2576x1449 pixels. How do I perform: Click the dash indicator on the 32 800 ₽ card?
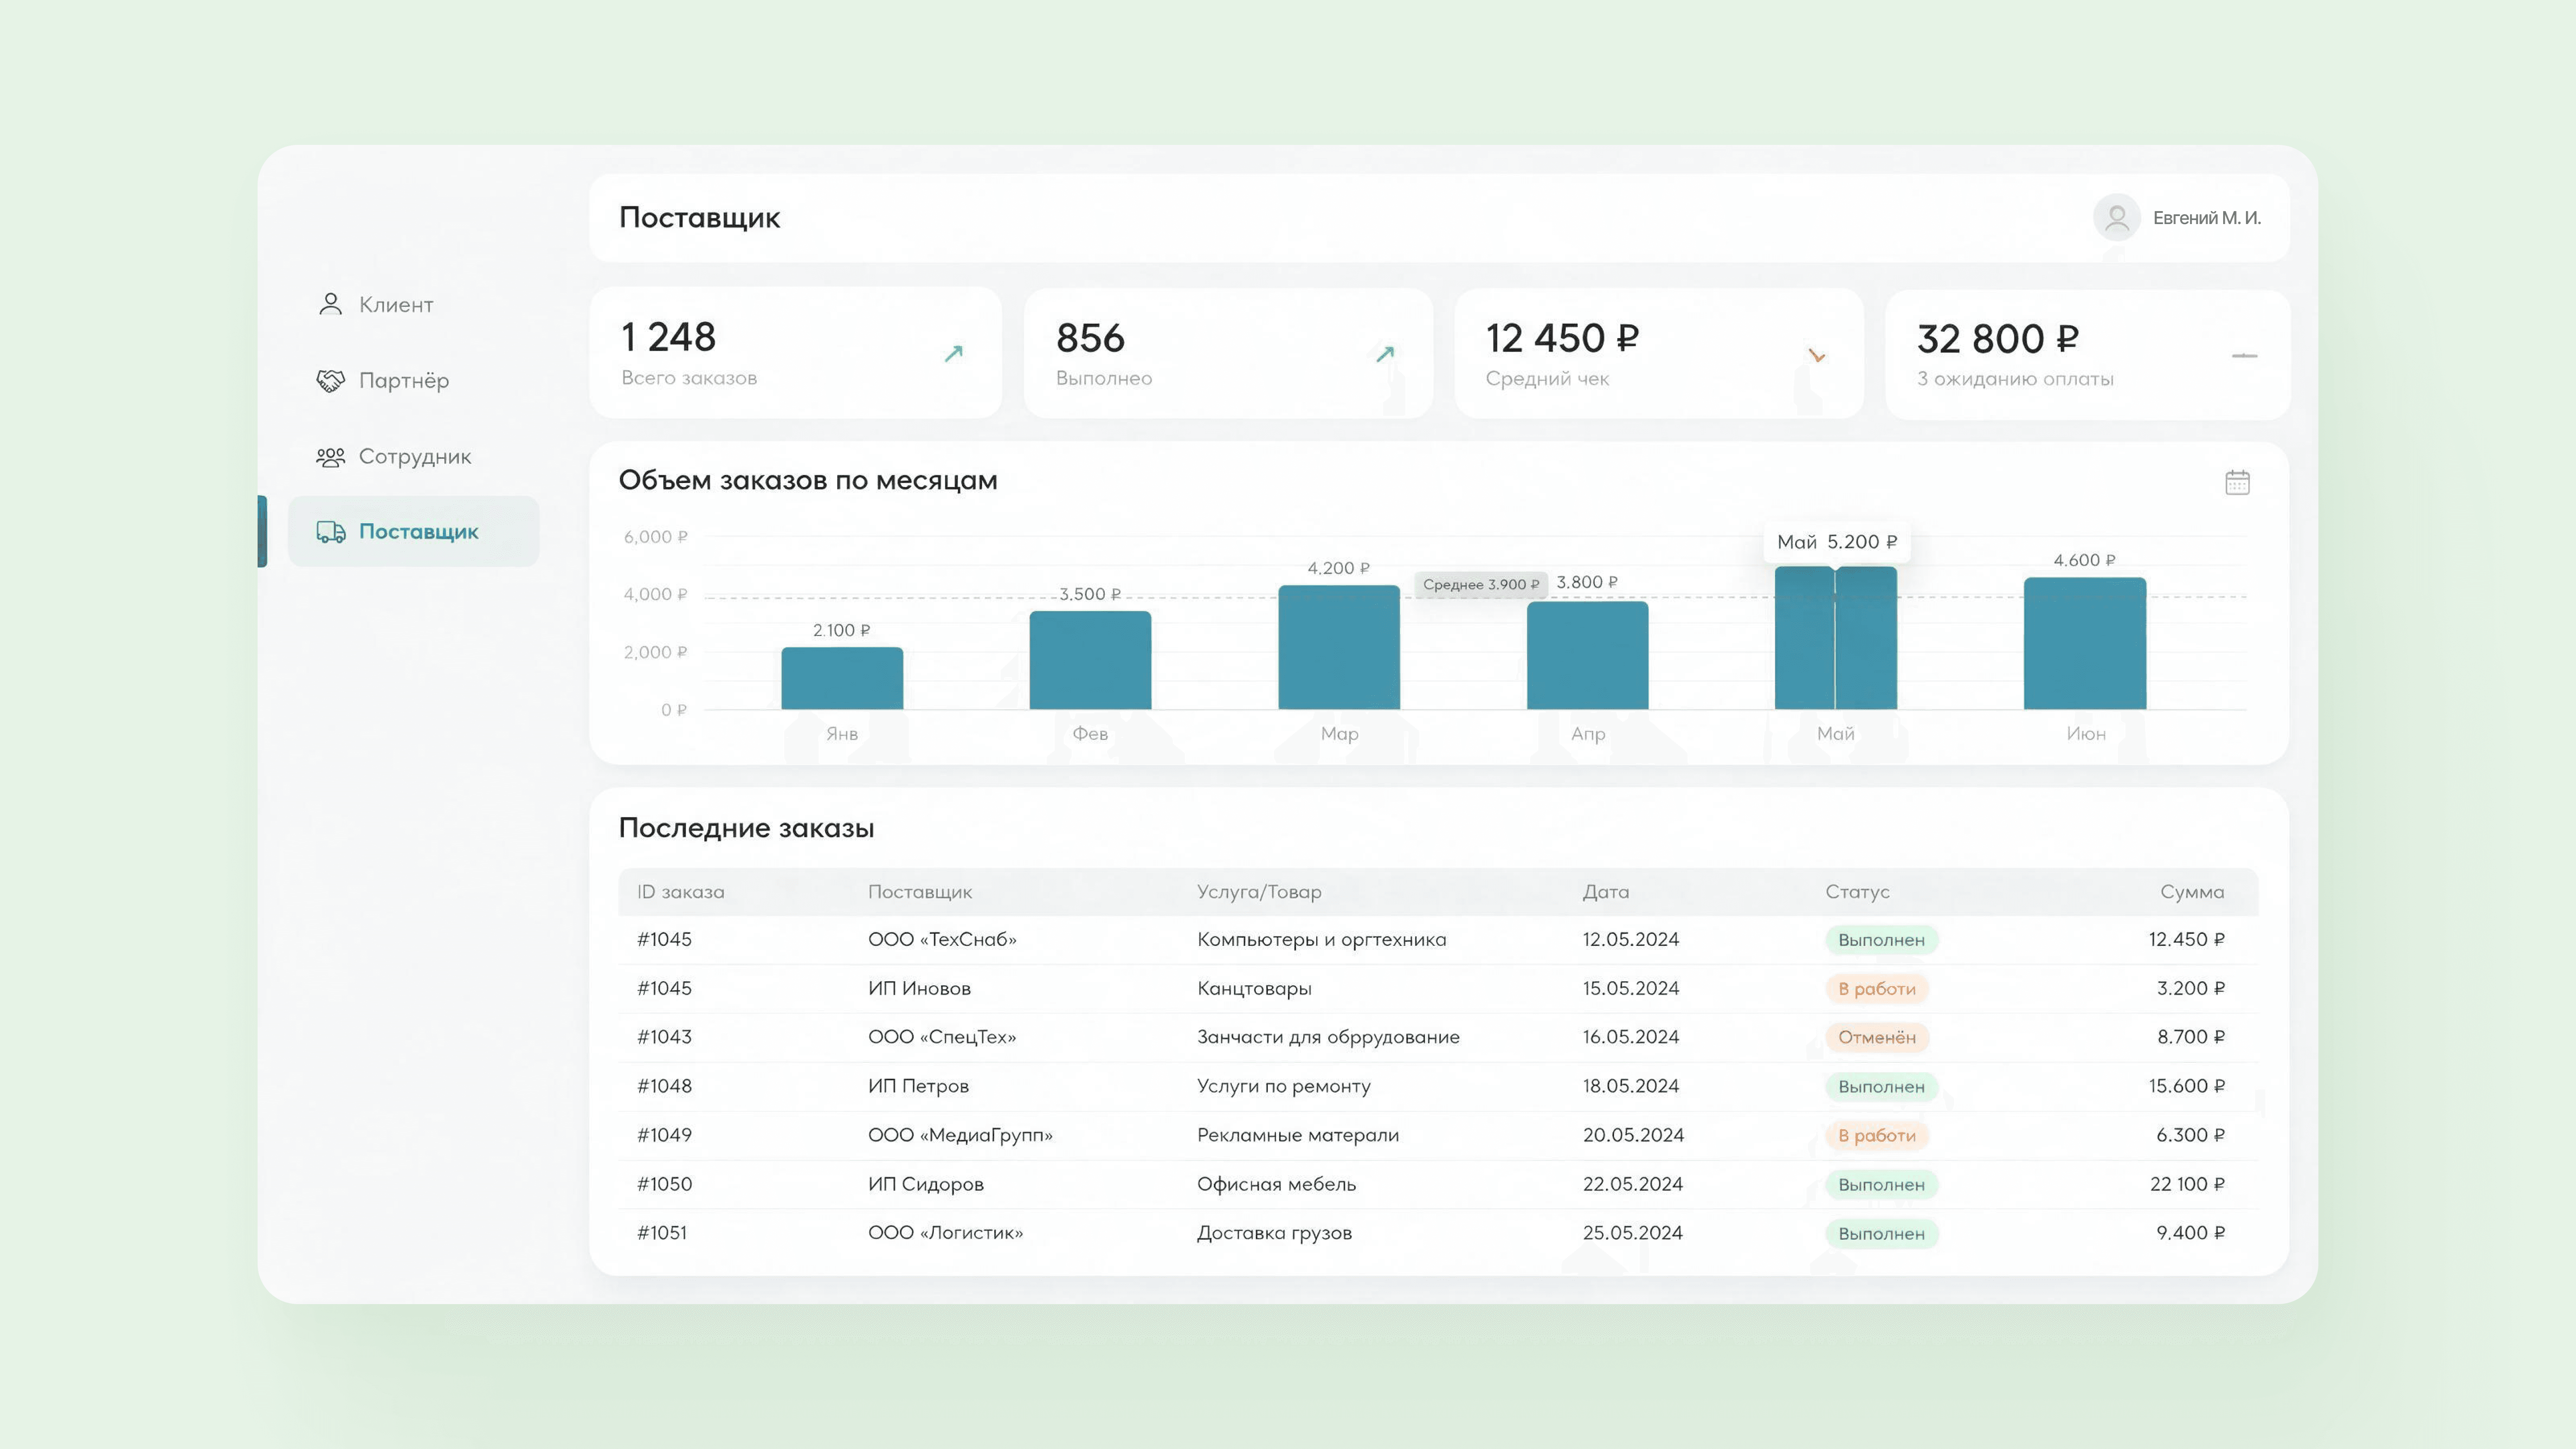tap(2244, 356)
